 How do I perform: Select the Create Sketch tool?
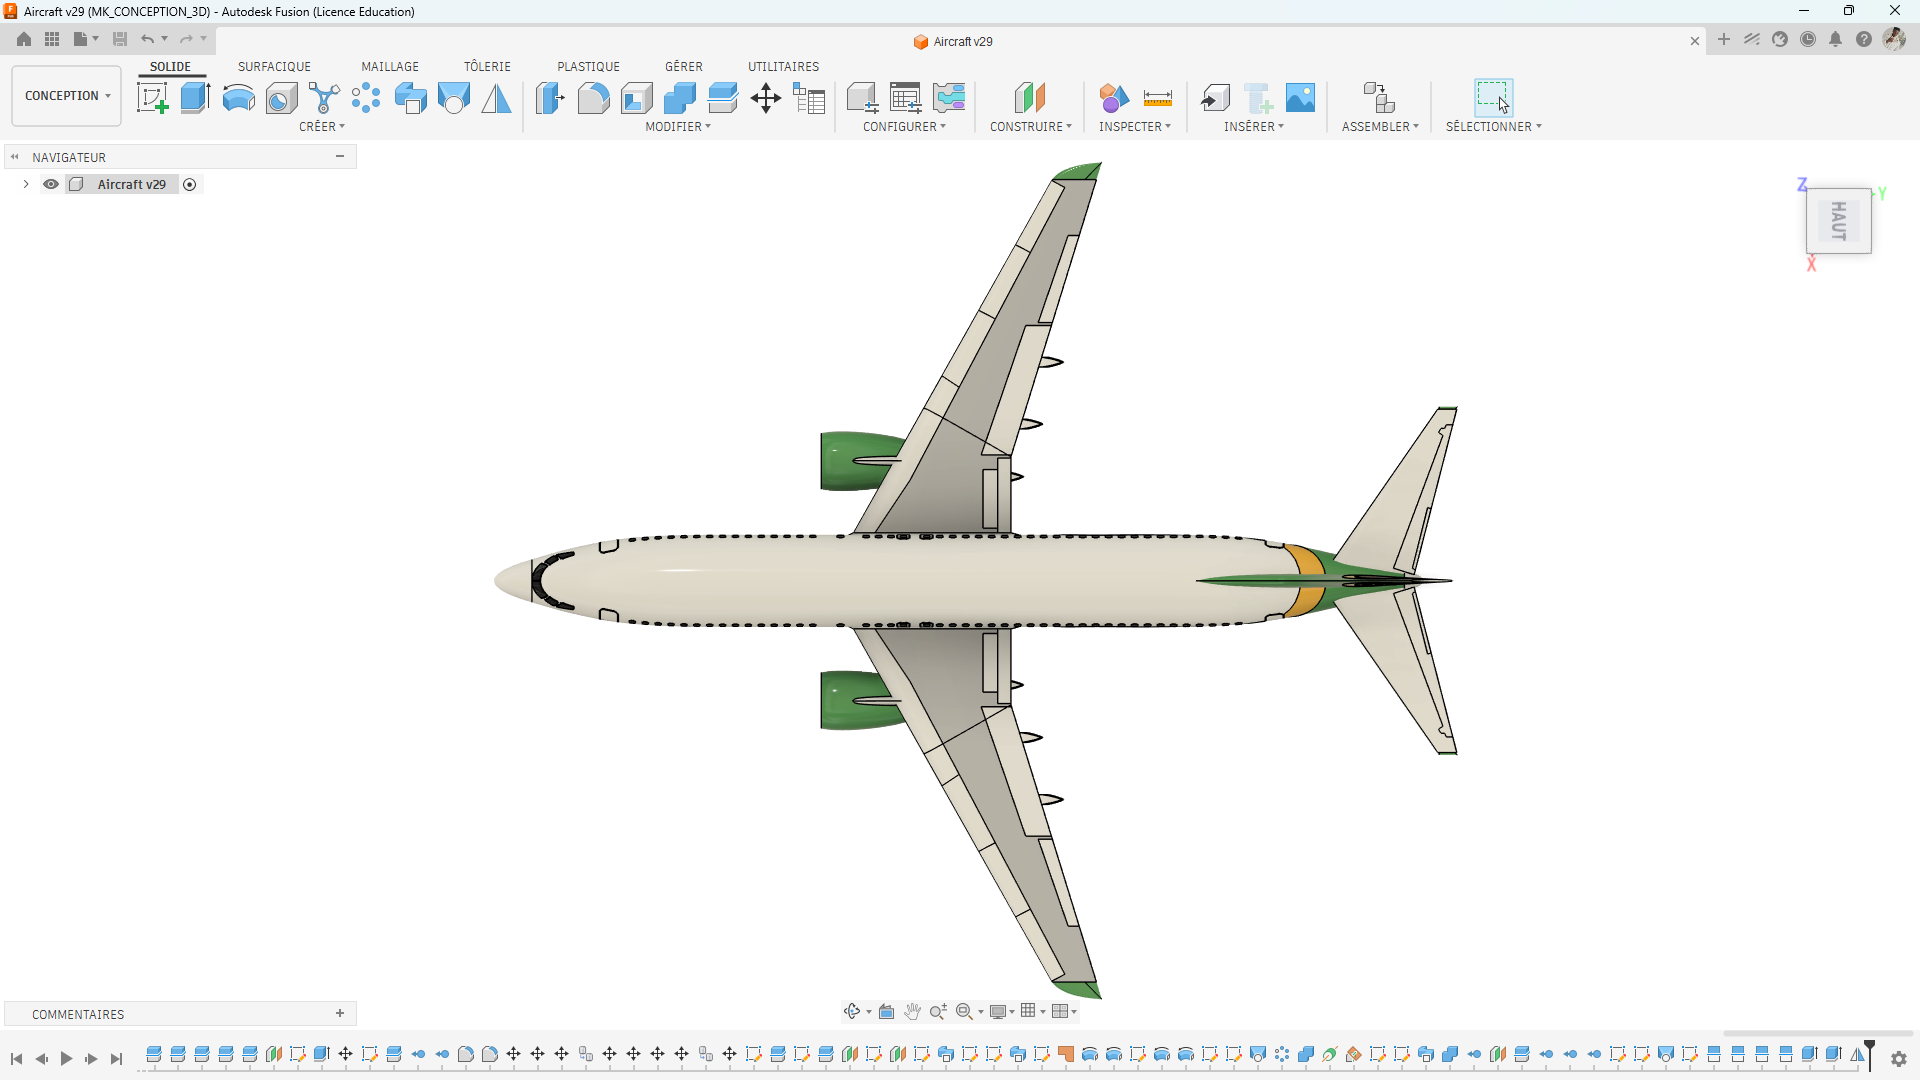153,98
